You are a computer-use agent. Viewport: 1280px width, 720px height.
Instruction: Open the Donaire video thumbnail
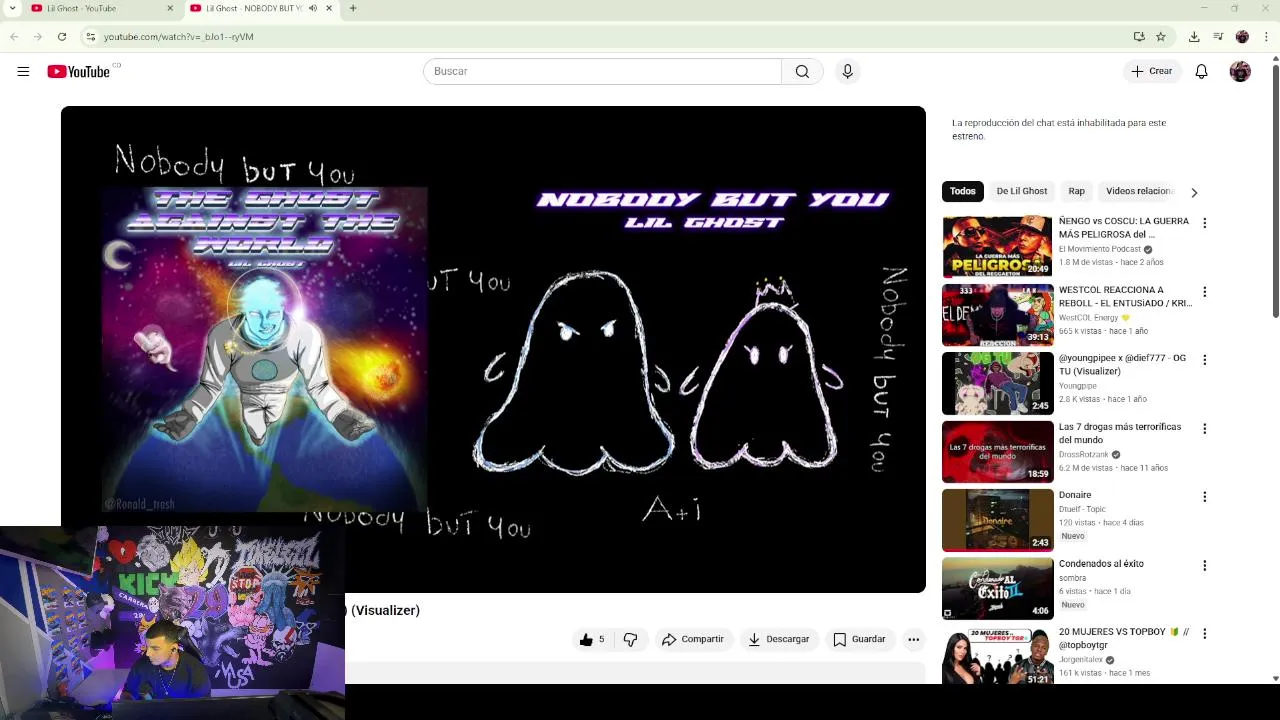tap(997, 520)
